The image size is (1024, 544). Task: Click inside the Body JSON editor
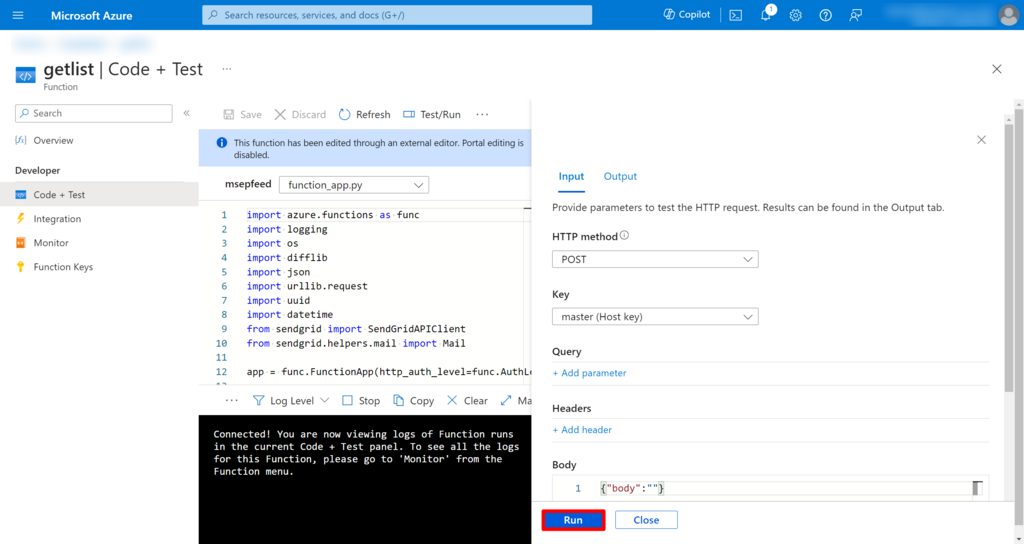[770, 488]
